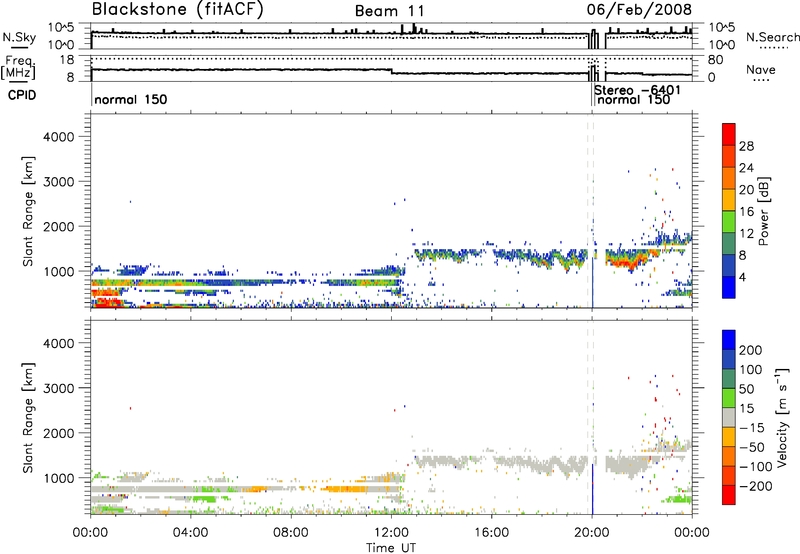The image size is (800, 554).
Task: Click "Slant Range [km]" label of the Velocity panel
Action: tap(28, 417)
